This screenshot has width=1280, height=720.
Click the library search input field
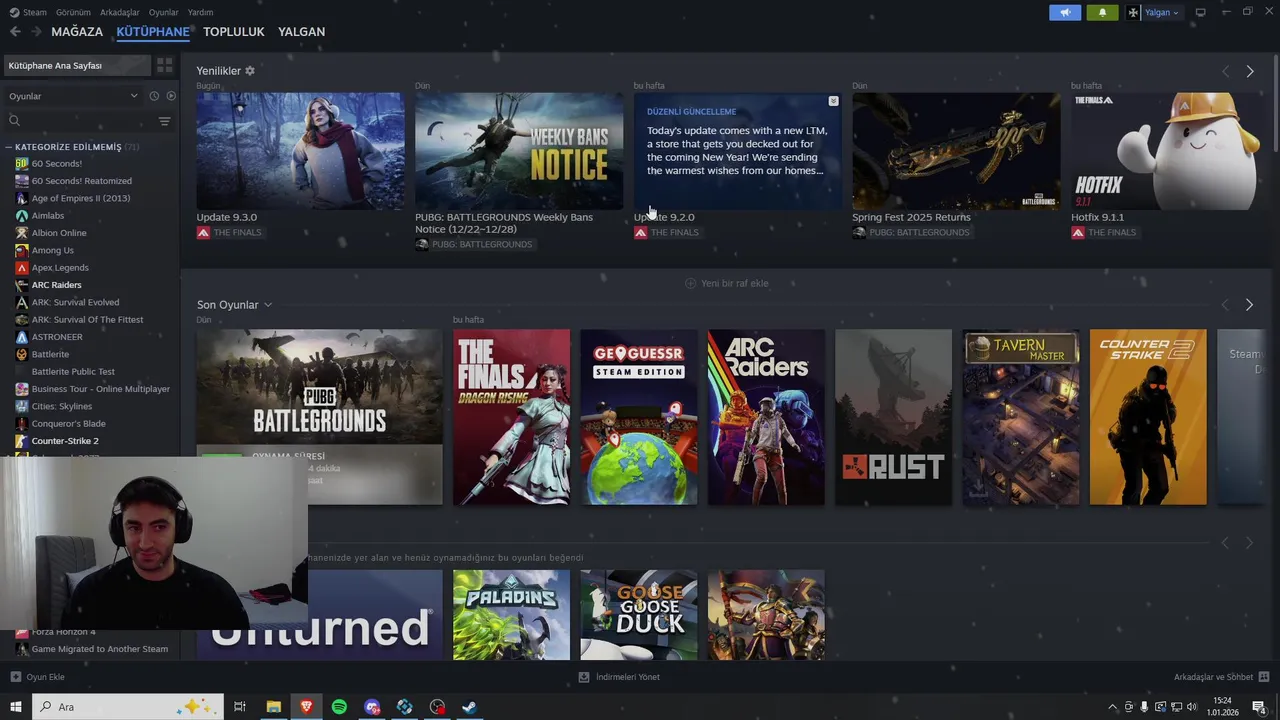click(x=88, y=121)
